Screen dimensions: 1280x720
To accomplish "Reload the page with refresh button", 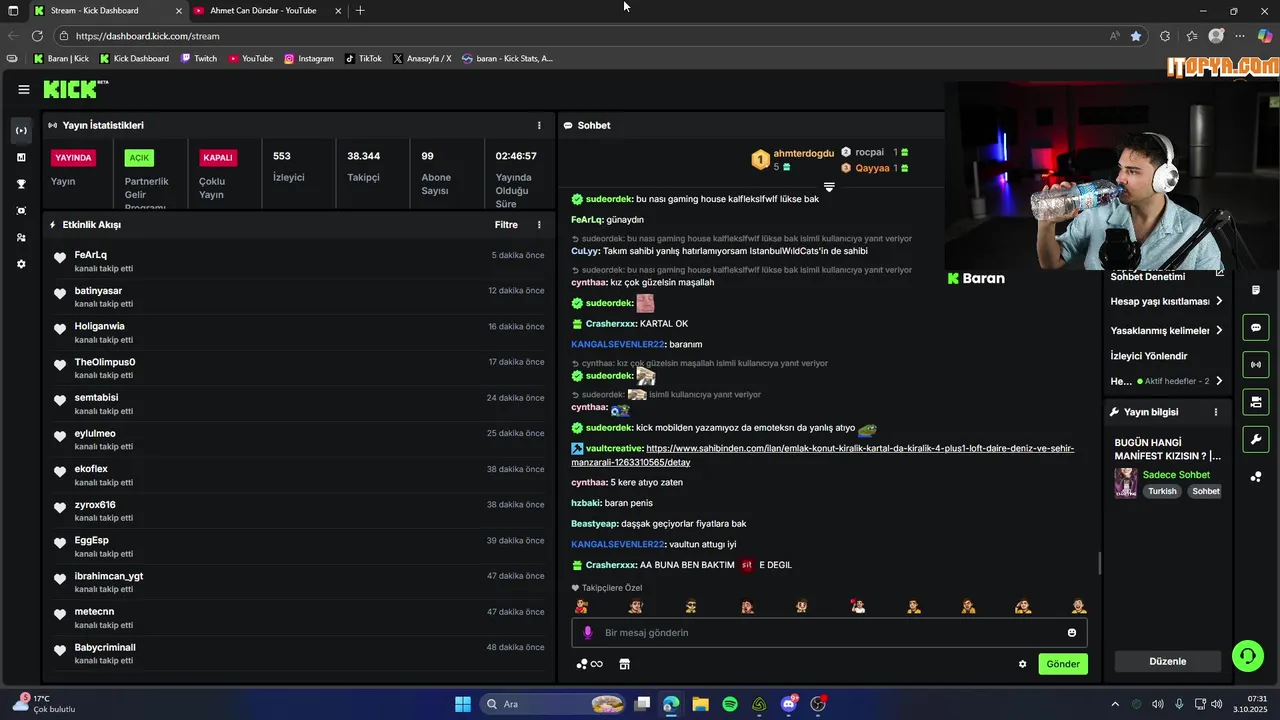I will pos(37,36).
